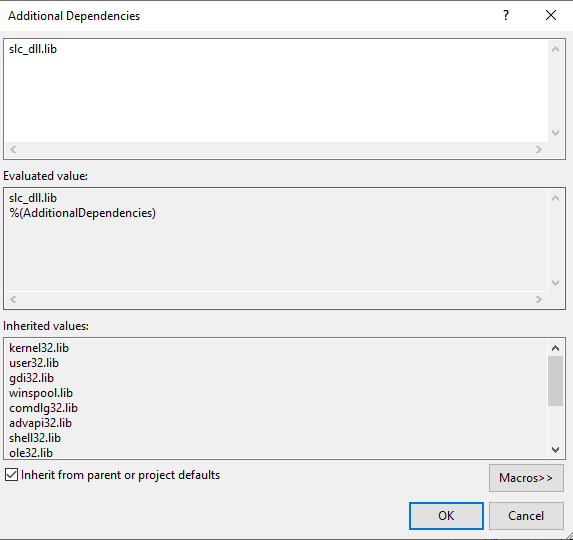573x540 pixels.
Task: Click scroll down arrow in Inherited values list
Action: point(555,450)
